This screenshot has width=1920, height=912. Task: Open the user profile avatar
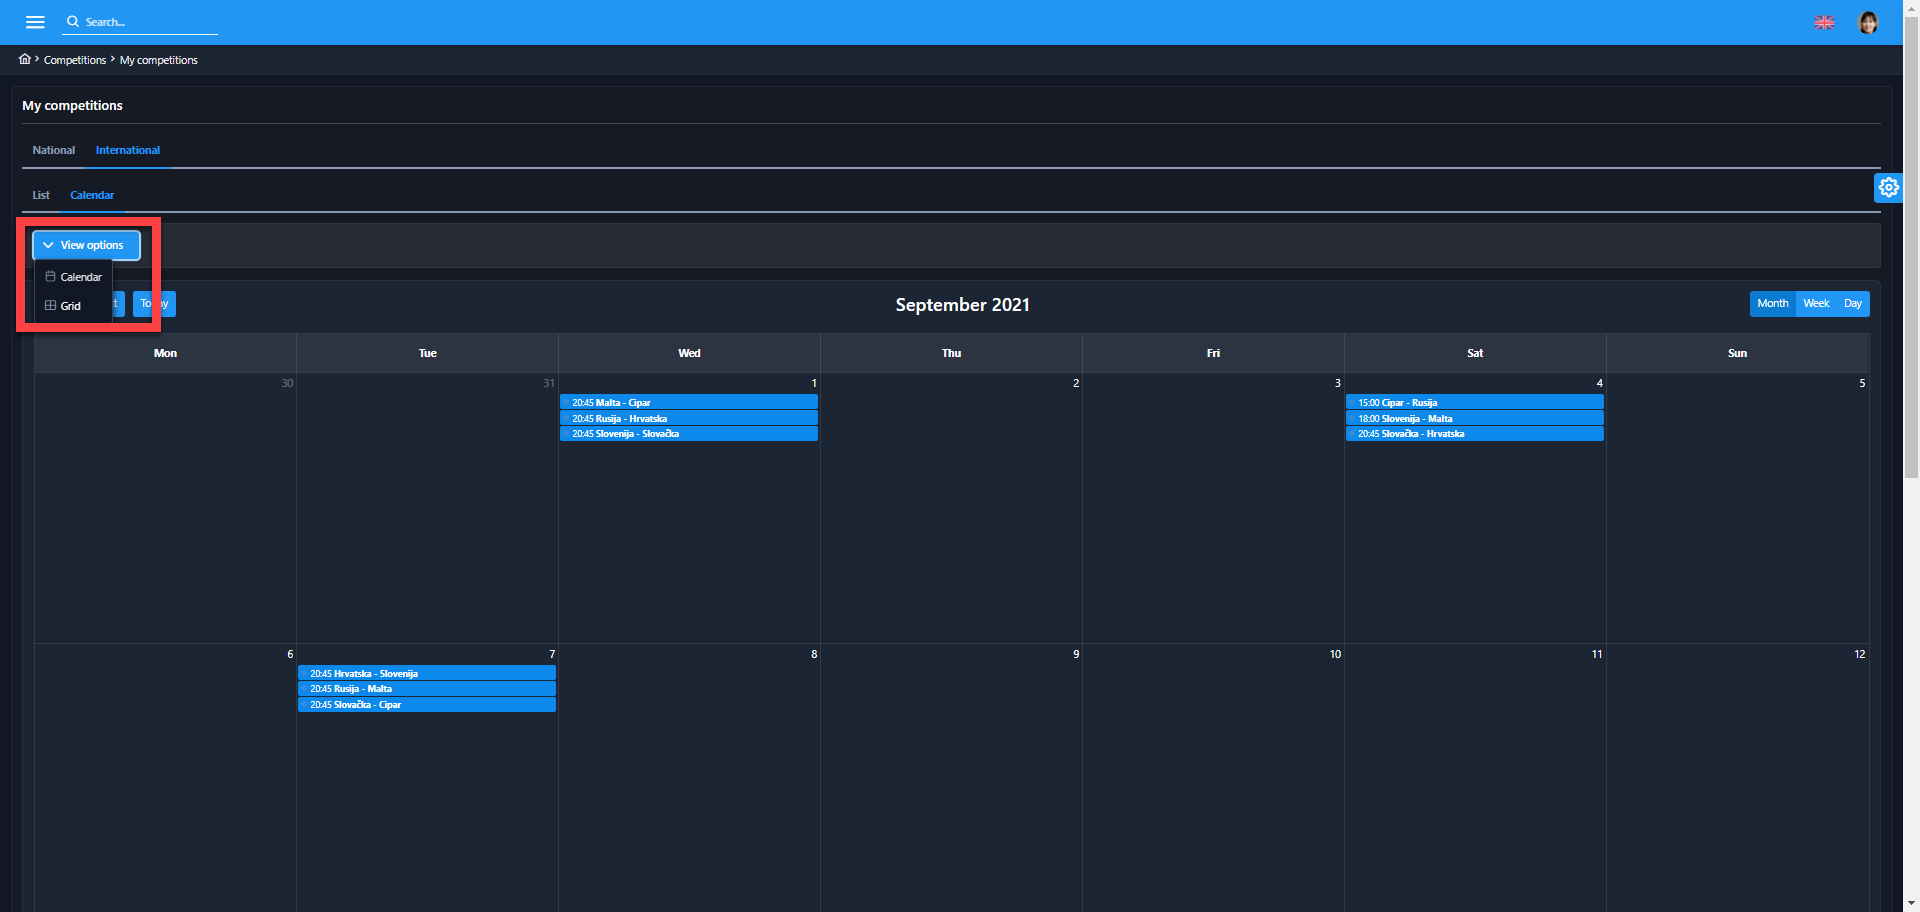click(1867, 22)
